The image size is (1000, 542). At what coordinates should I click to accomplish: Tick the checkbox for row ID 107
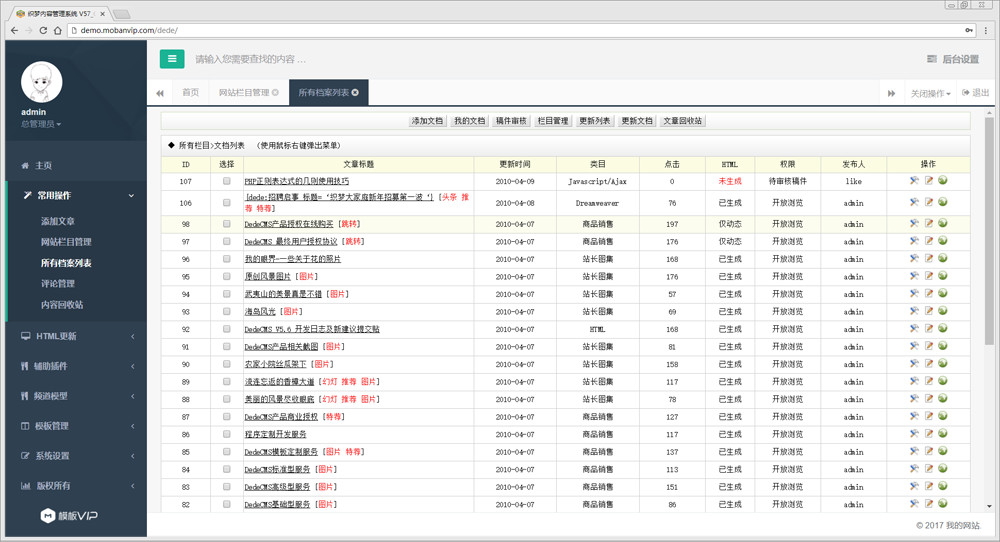[226, 181]
